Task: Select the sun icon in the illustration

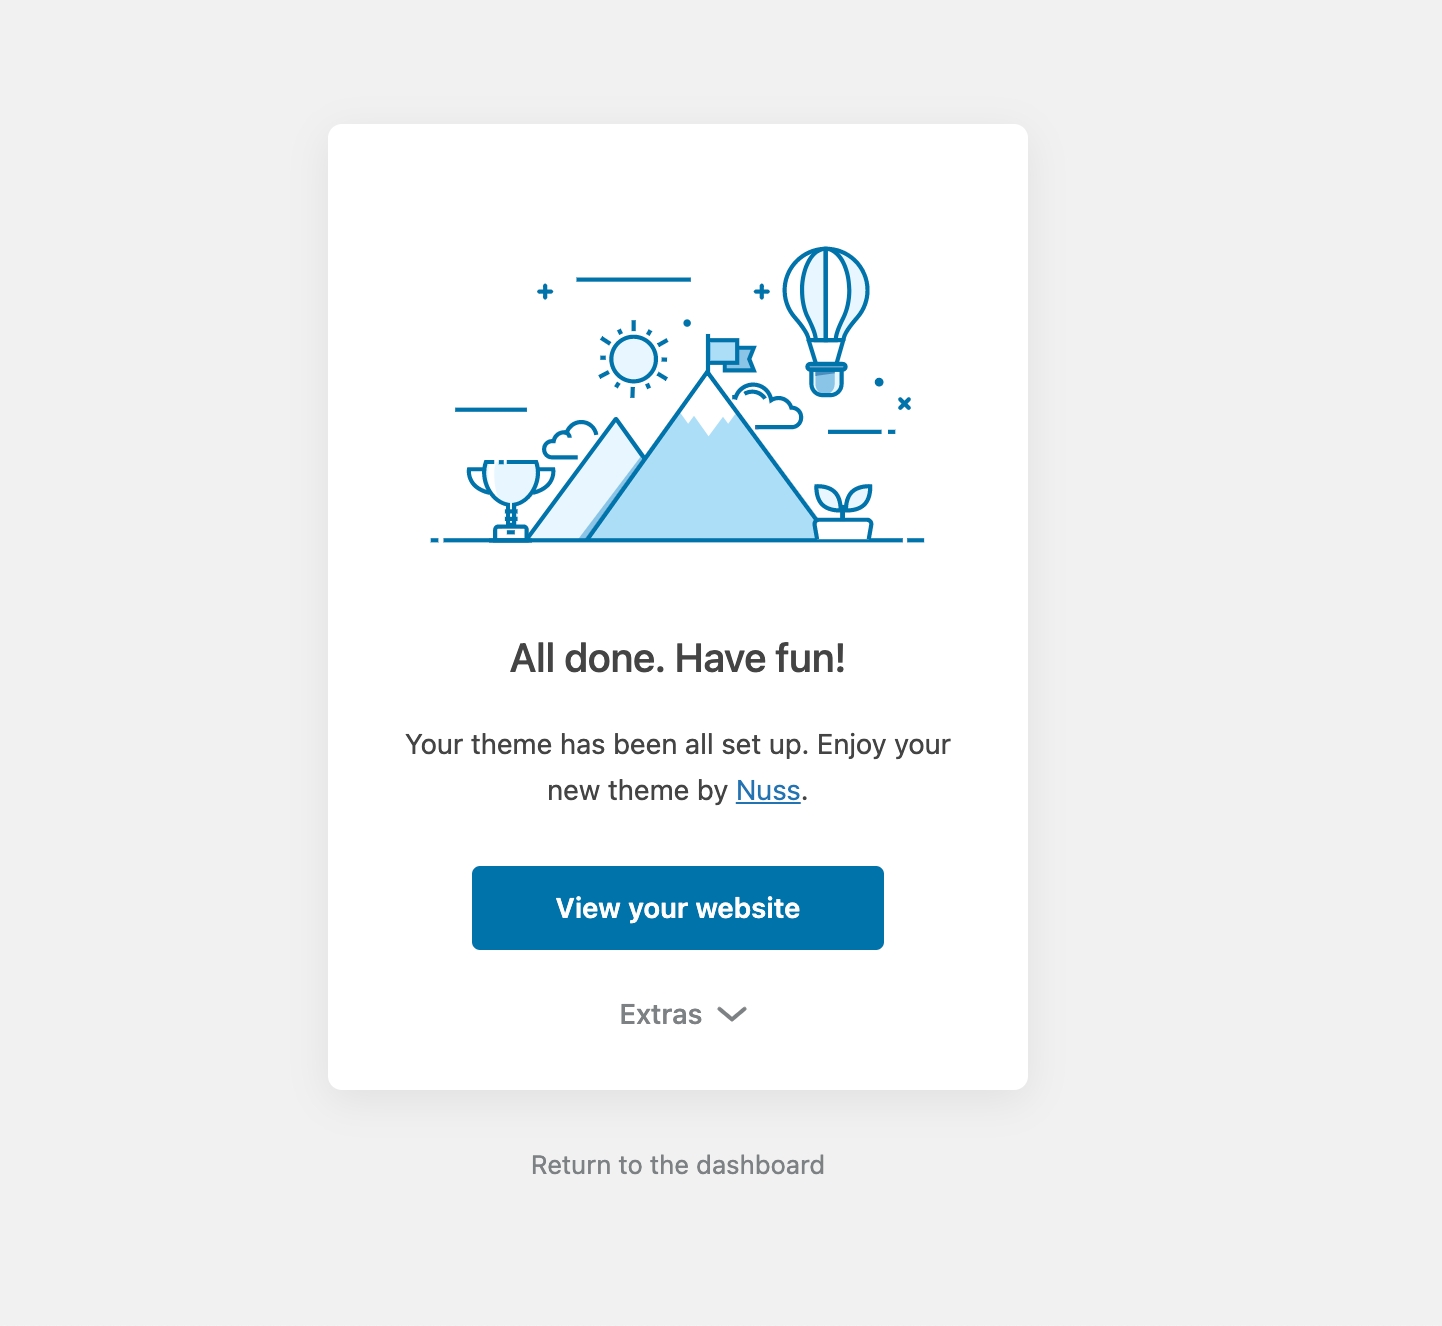Action: [x=633, y=358]
